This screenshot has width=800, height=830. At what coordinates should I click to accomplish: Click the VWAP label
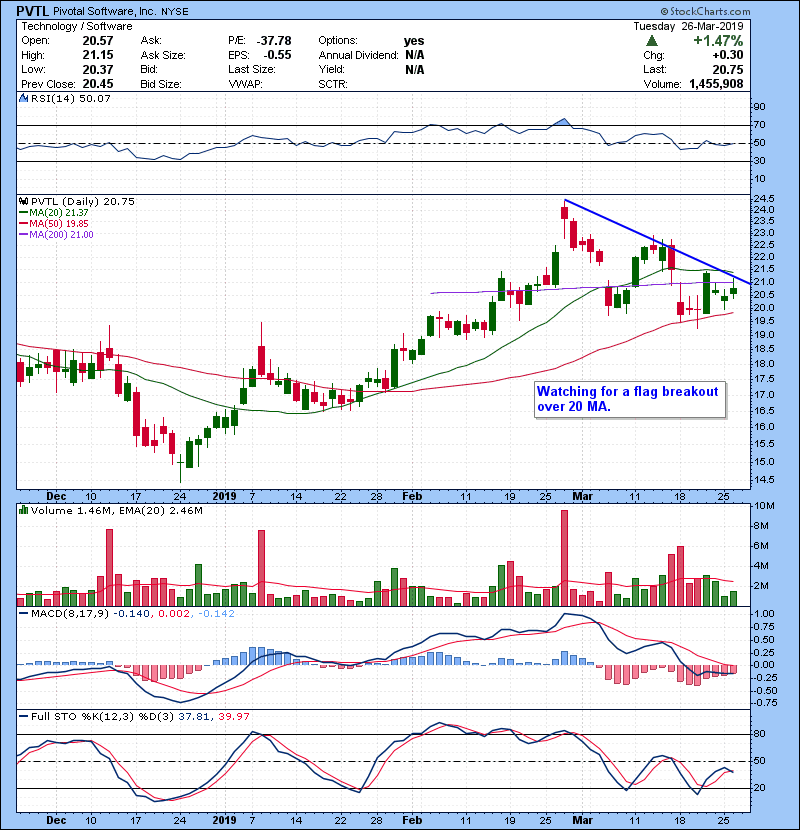[245, 84]
